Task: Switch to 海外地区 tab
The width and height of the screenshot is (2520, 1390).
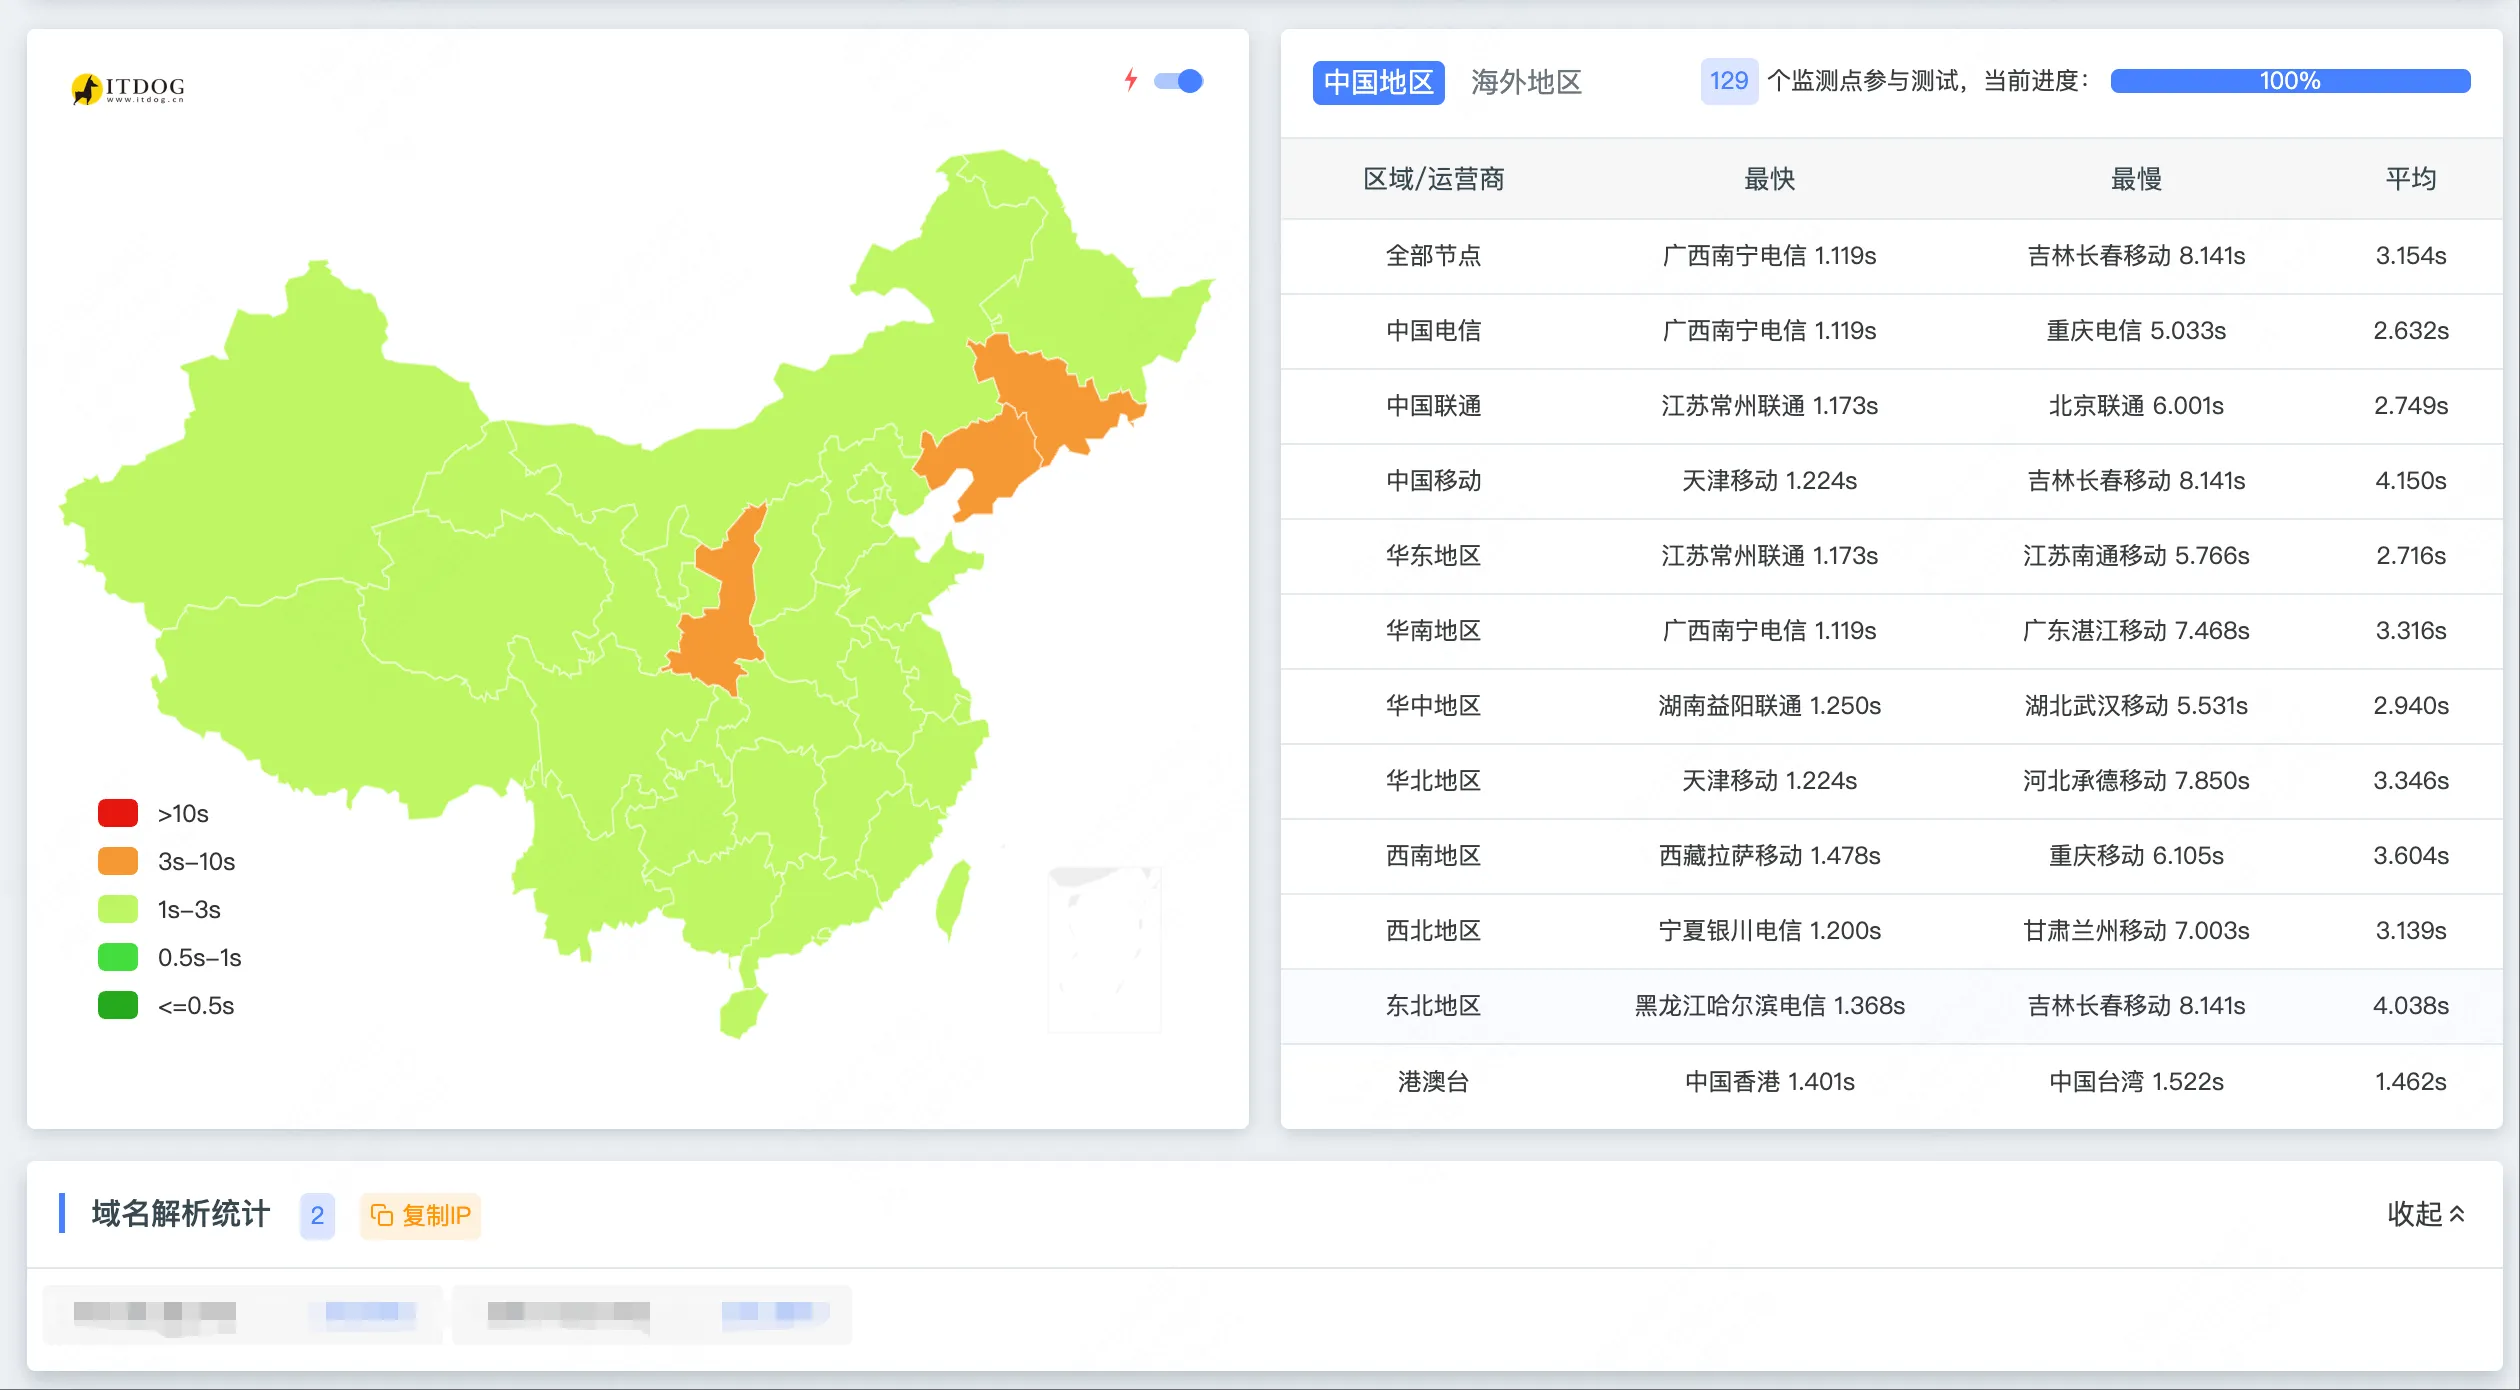Action: pyautogui.click(x=1526, y=82)
